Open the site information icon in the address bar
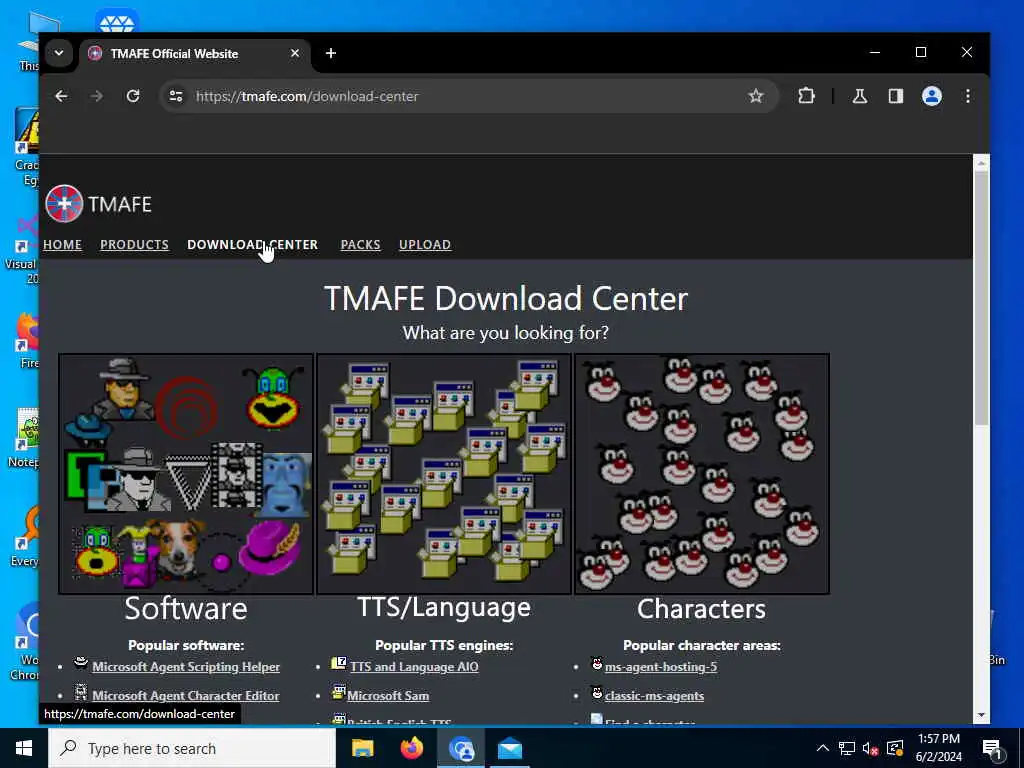Viewport: 1024px width, 768px height. (176, 96)
